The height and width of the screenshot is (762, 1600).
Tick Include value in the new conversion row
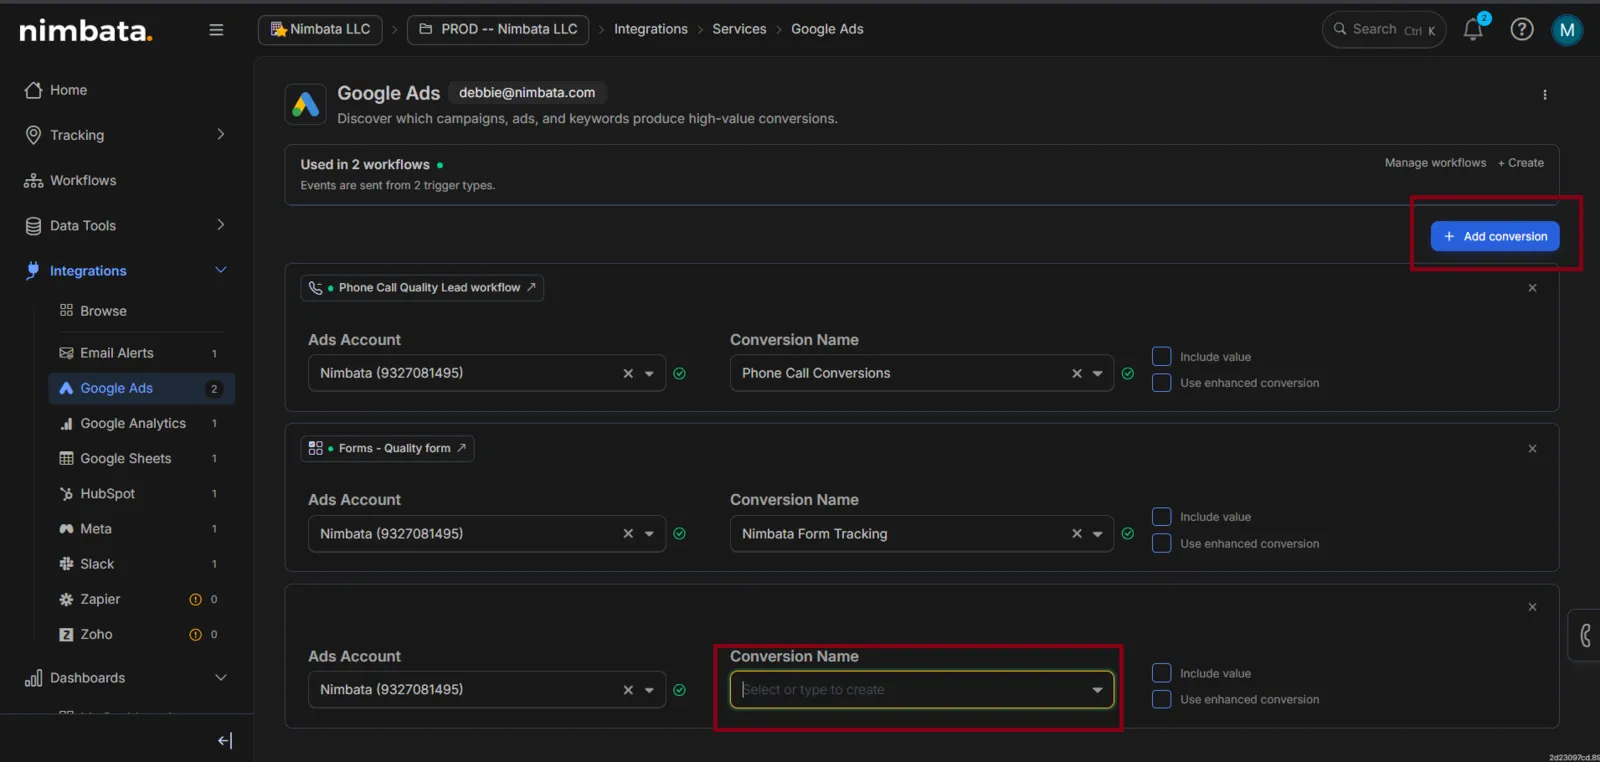1161,673
